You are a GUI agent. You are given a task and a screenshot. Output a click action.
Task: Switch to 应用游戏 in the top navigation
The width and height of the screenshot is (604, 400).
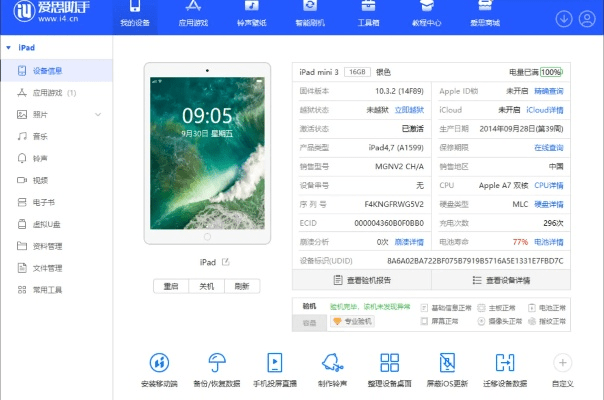193,15
